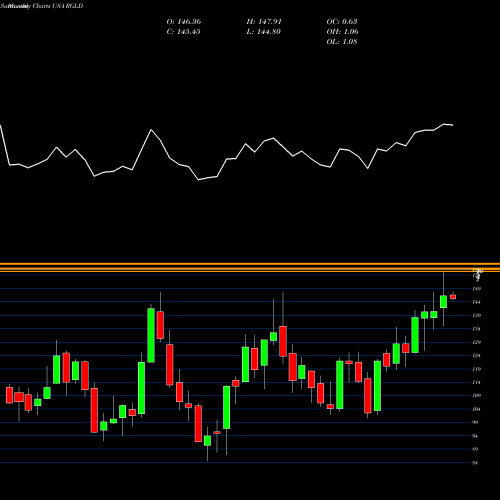Click the OH: 1.06 readout
This screenshot has width=500, height=500.
pyautogui.click(x=342, y=32)
